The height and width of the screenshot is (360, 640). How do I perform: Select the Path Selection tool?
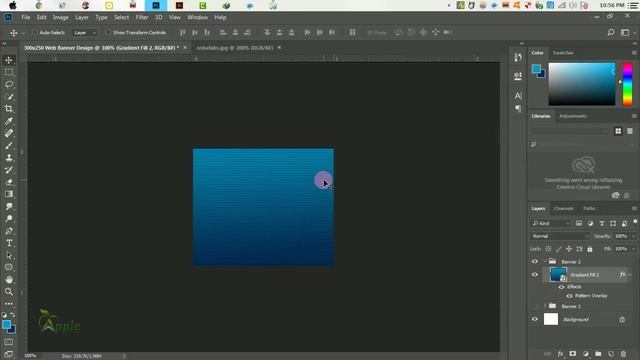pos(9,256)
